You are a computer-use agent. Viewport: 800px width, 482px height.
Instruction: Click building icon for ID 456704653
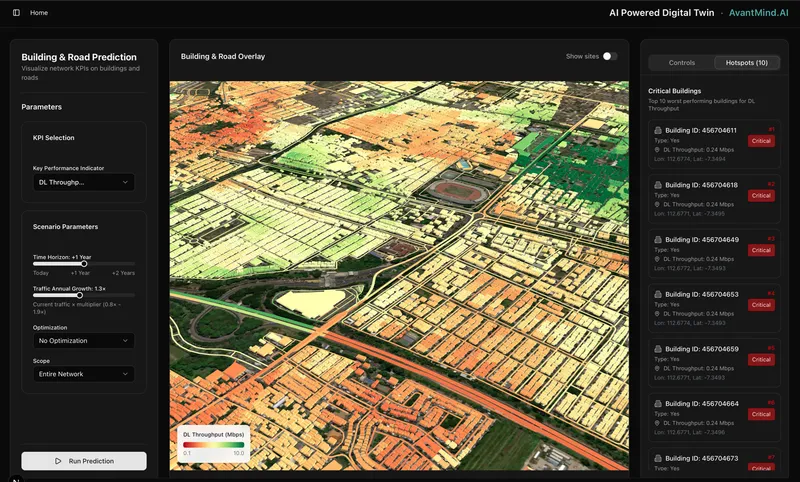(x=658, y=294)
